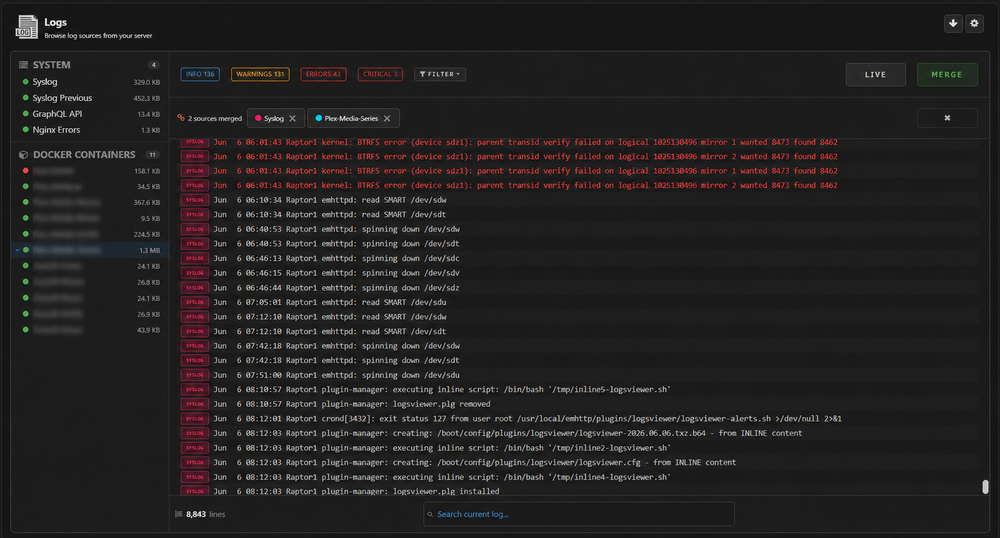1000x538 pixels.
Task: Click the Docker Containers count badge 11
Action: [x=152, y=155]
